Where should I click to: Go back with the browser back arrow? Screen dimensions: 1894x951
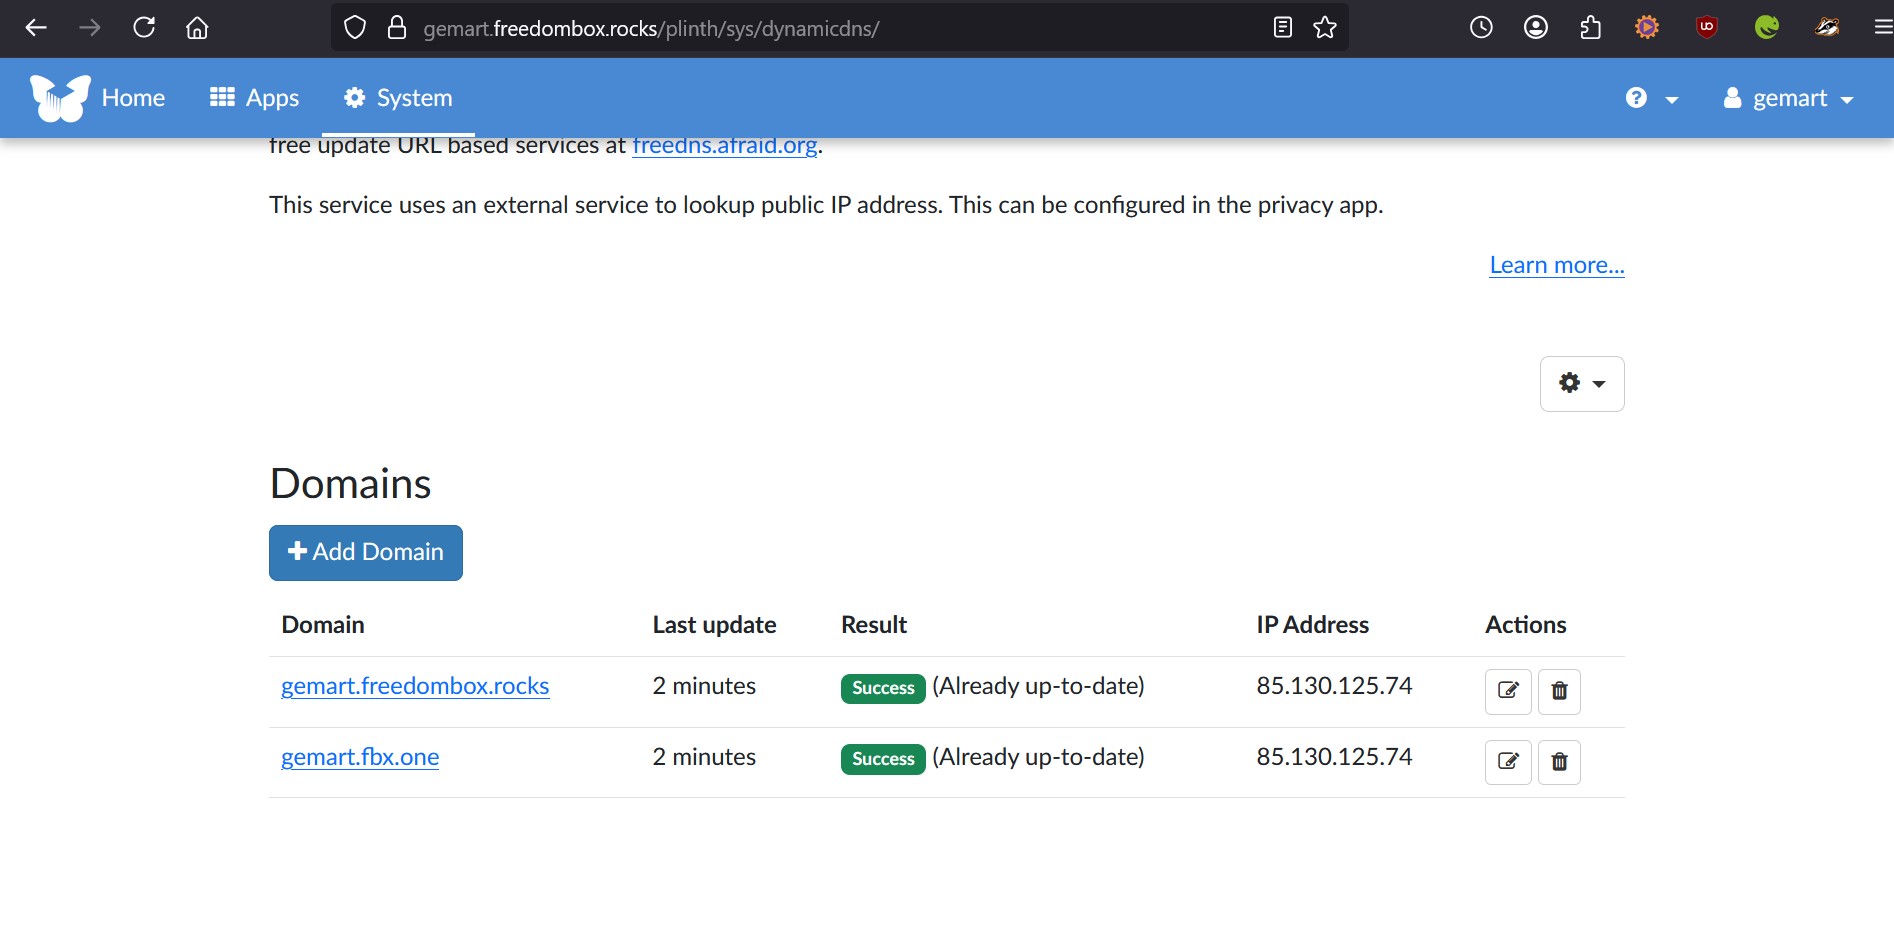tap(36, 28)
